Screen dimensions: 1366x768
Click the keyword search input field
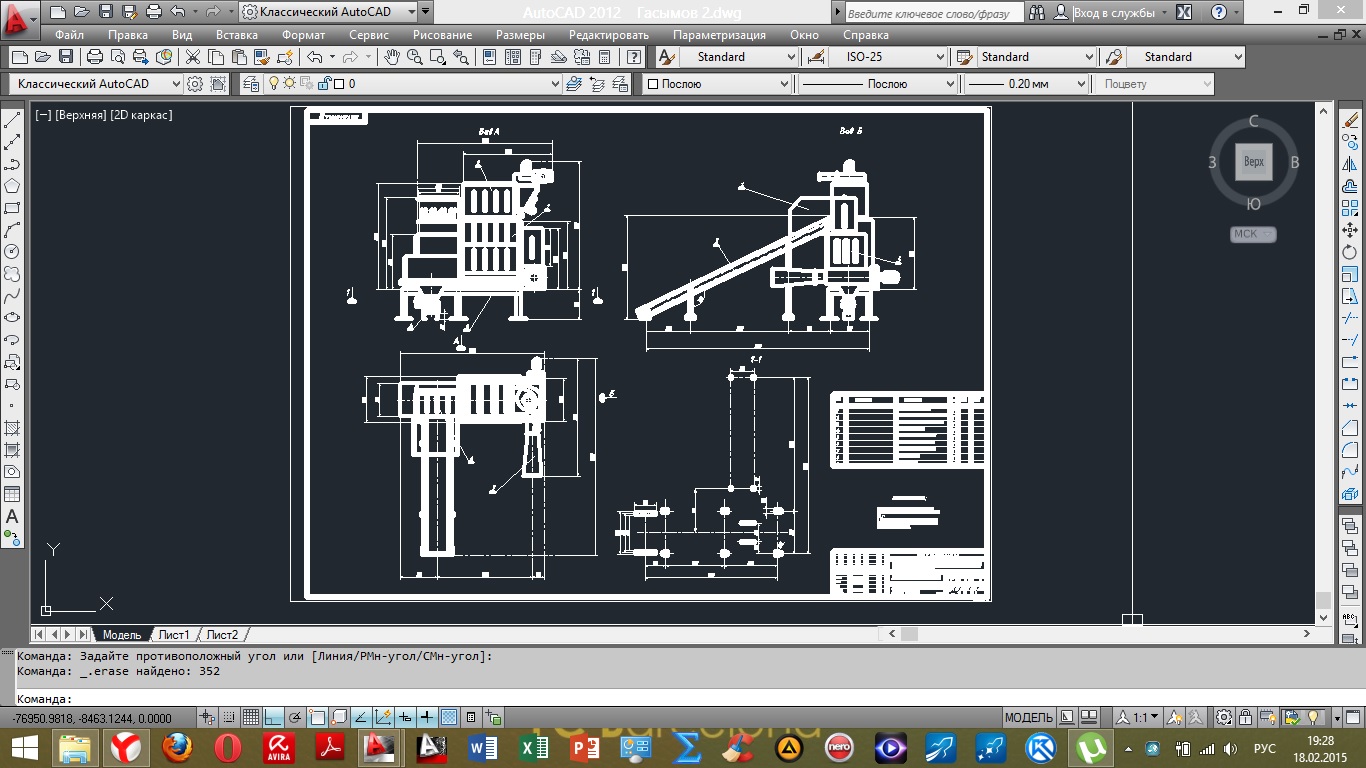(x=934, y=14)
